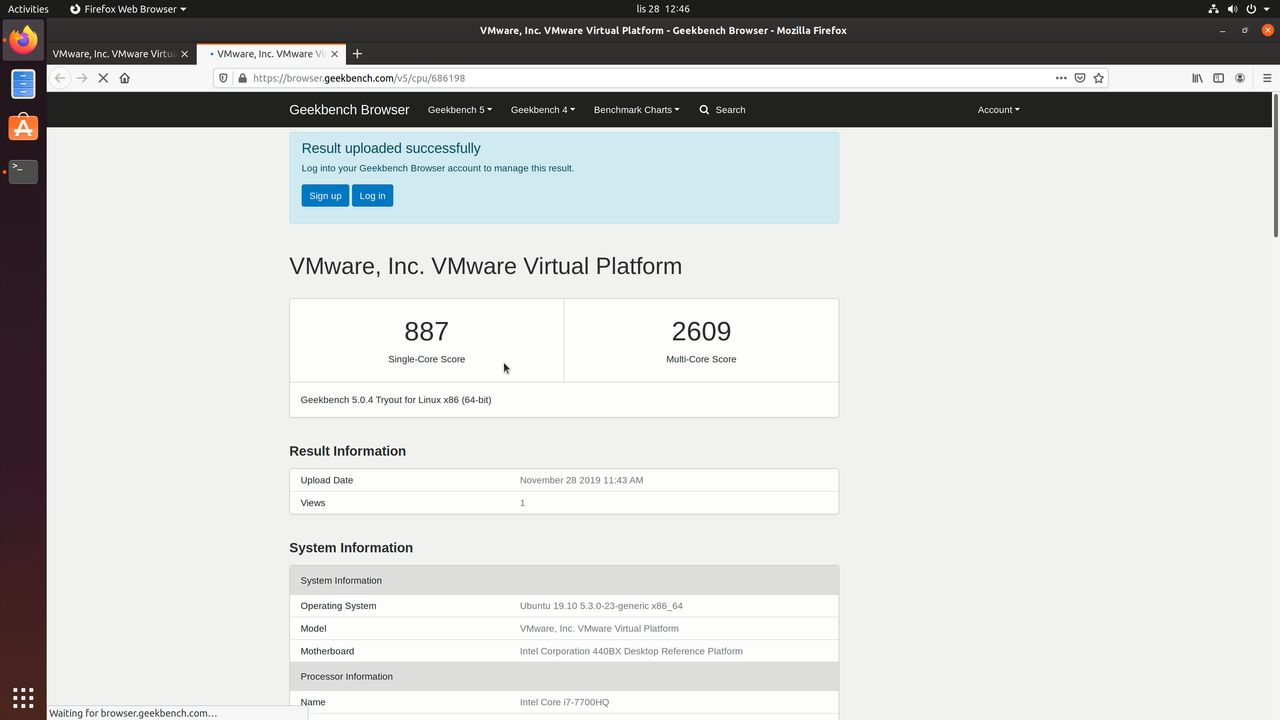Open Firefox from the Ubuntu dock
Viewport: 1280px width, 720px height.
tap(23, 40)
